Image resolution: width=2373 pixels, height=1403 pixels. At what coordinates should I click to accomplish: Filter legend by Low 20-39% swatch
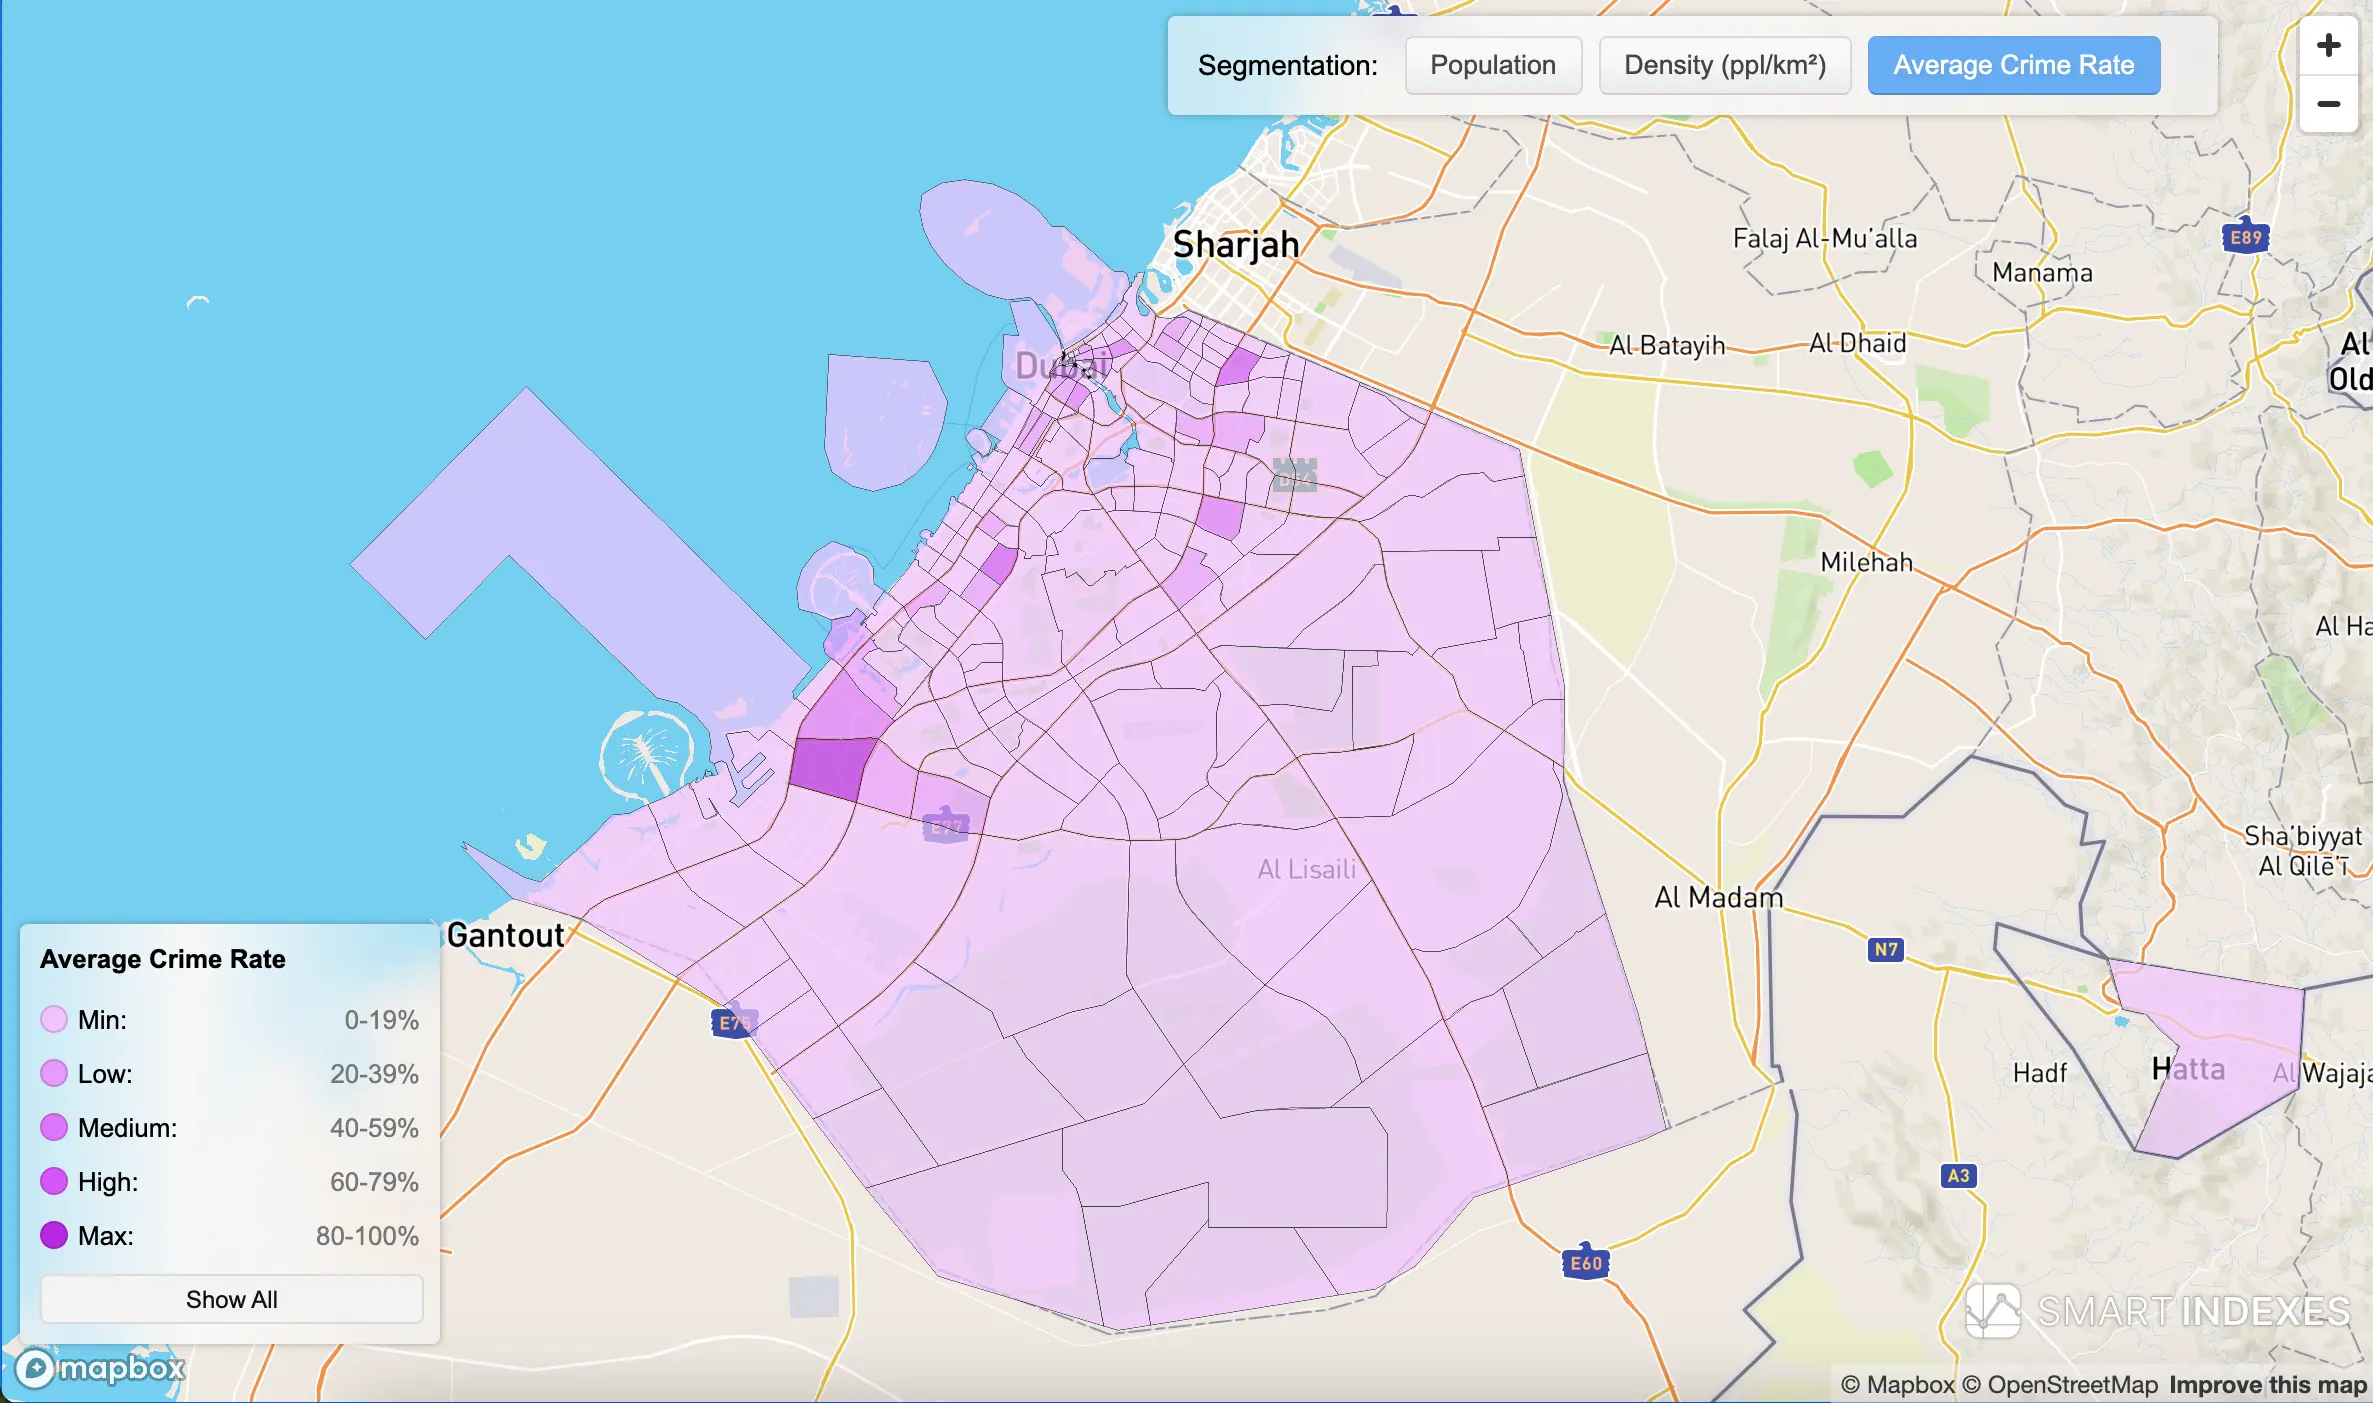coord(54,1073)
